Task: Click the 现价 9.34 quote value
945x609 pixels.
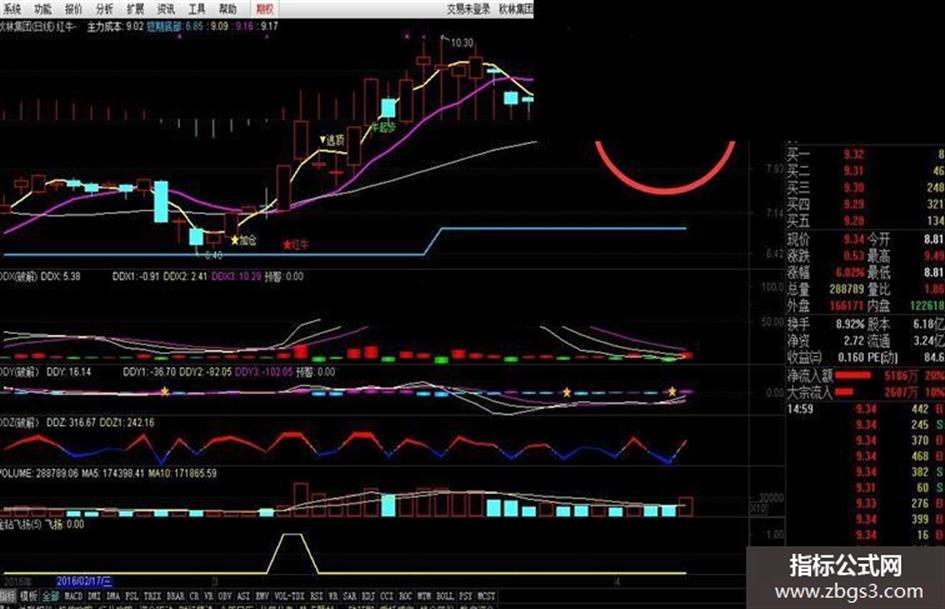Action: [x=853, y=239]
